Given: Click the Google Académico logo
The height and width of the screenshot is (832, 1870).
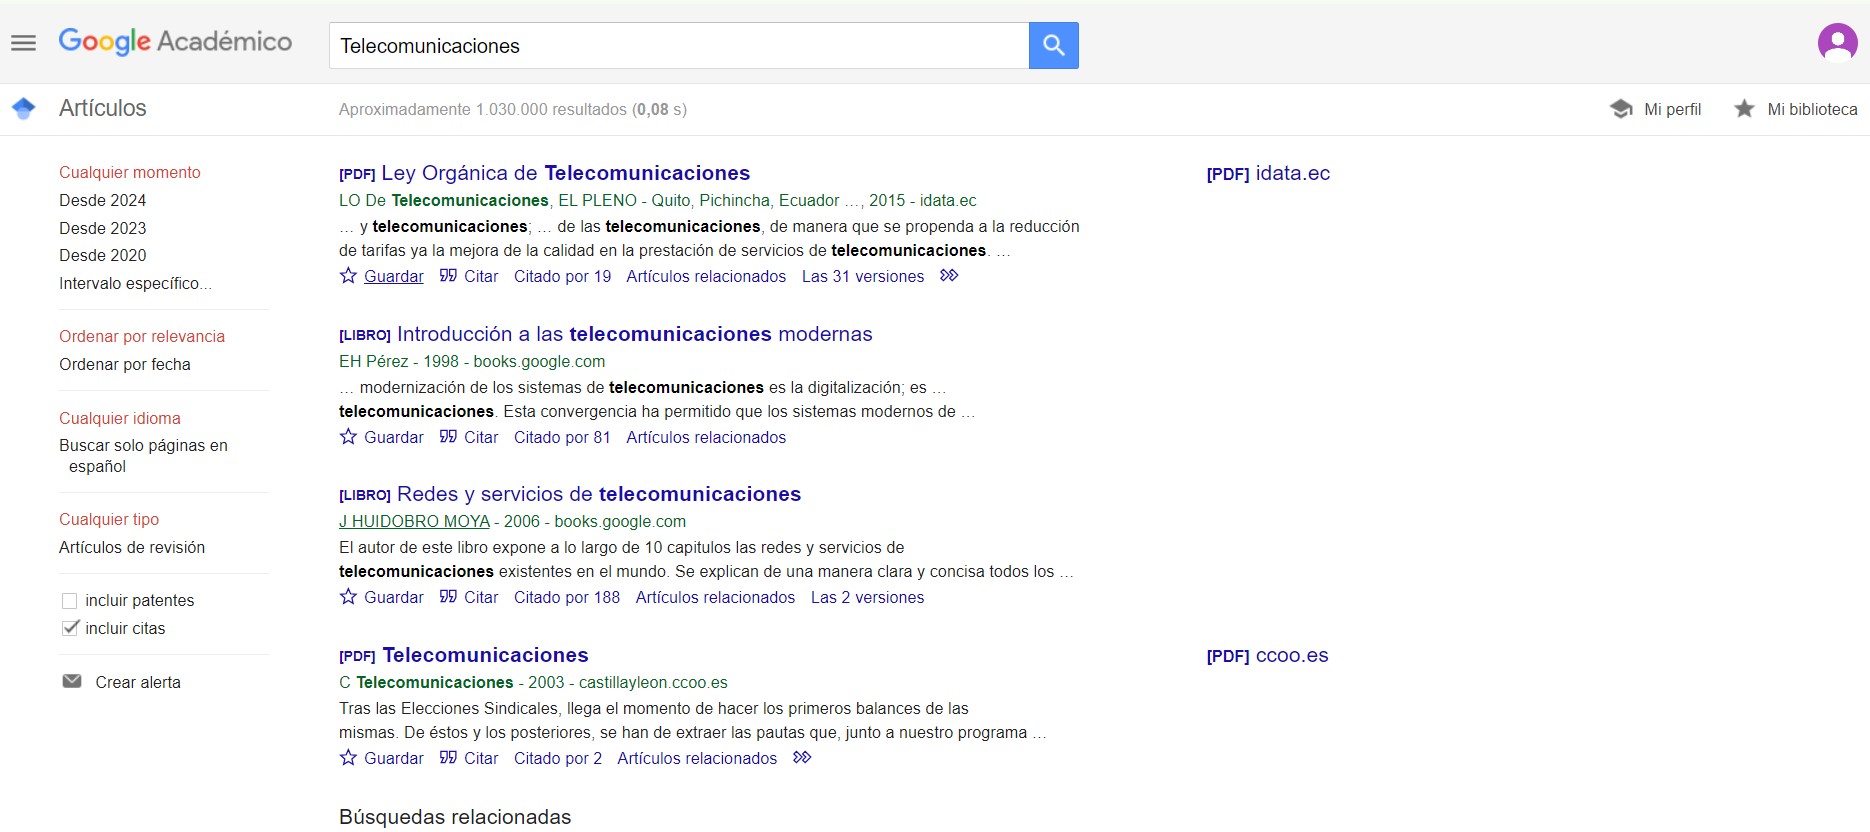Looking at the screenshot, I should pos(175,41).
